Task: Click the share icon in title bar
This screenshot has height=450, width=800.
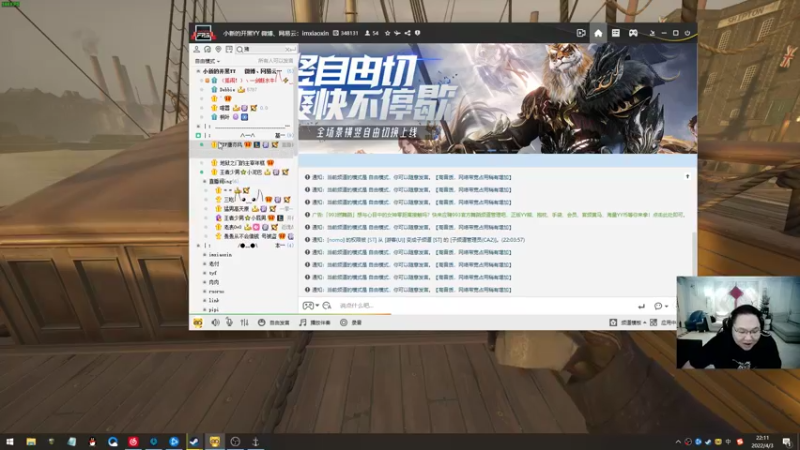Action: click(x=407, y=33)
